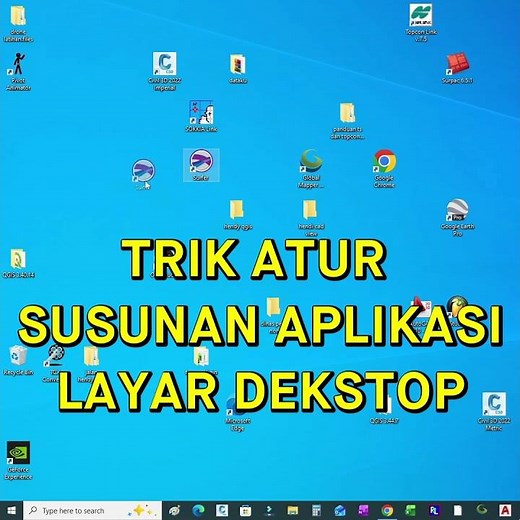
Task: Click the Topcon Link v.7.5 icon
Action: (x=421, y=23)
